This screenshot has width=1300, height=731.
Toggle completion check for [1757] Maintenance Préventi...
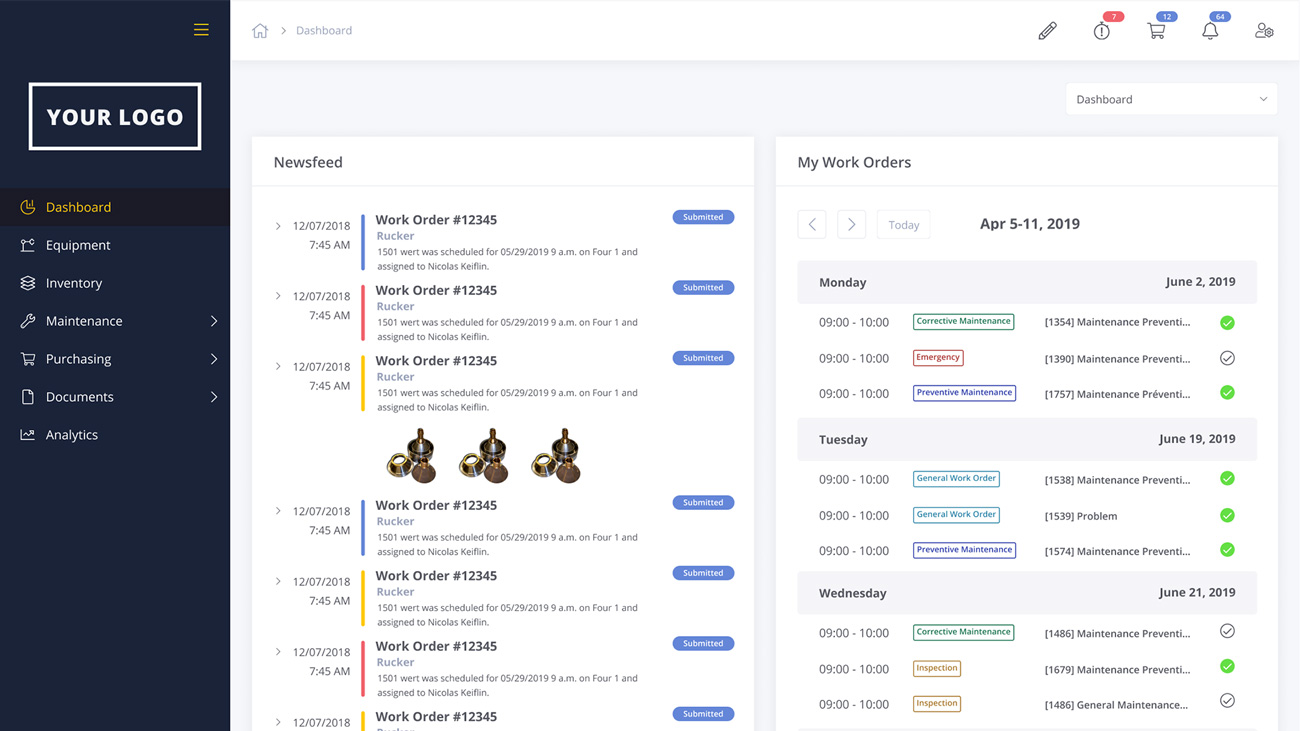point(1227,393)
